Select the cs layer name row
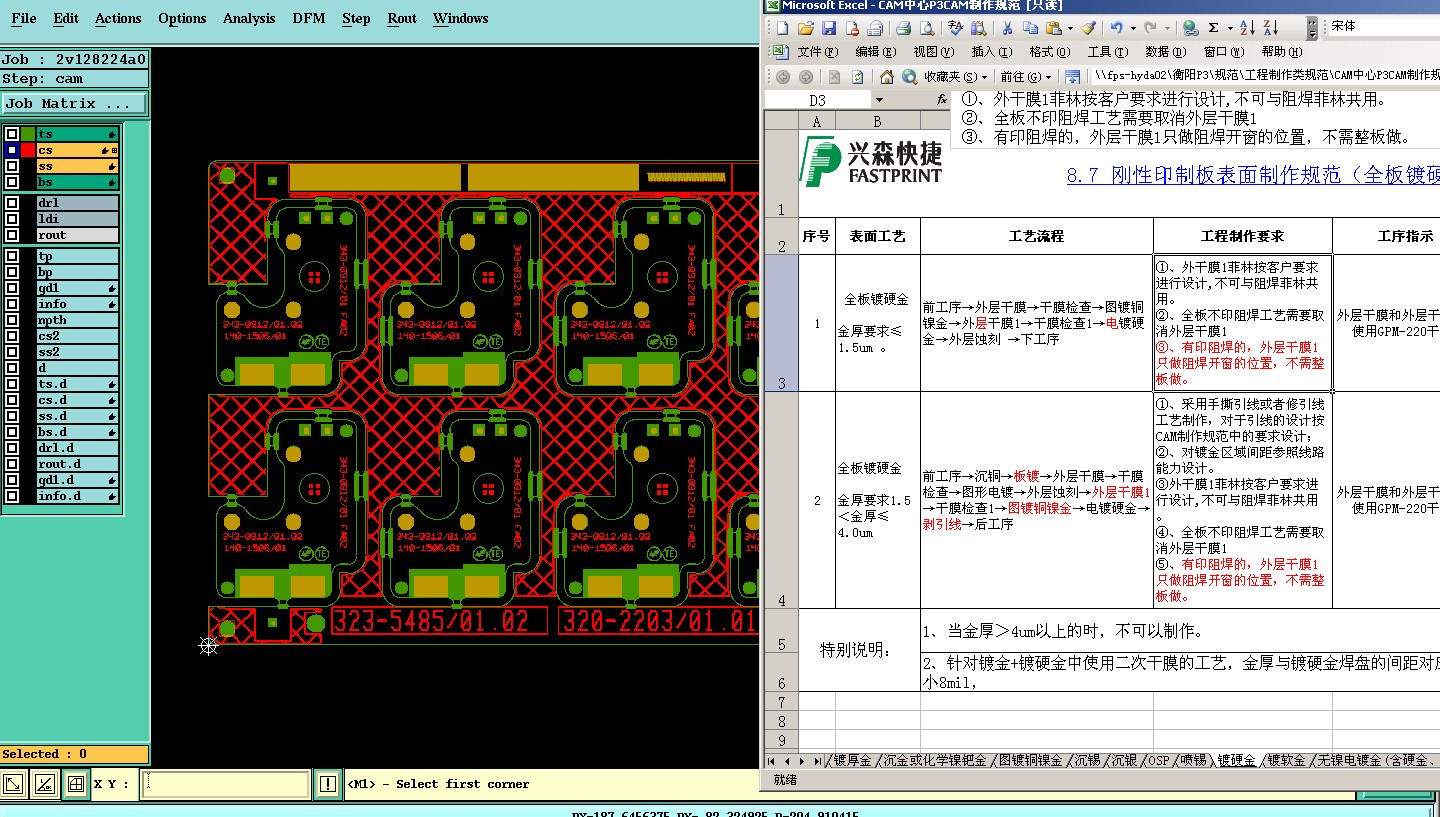The image size is (1440, 817). 77,150
